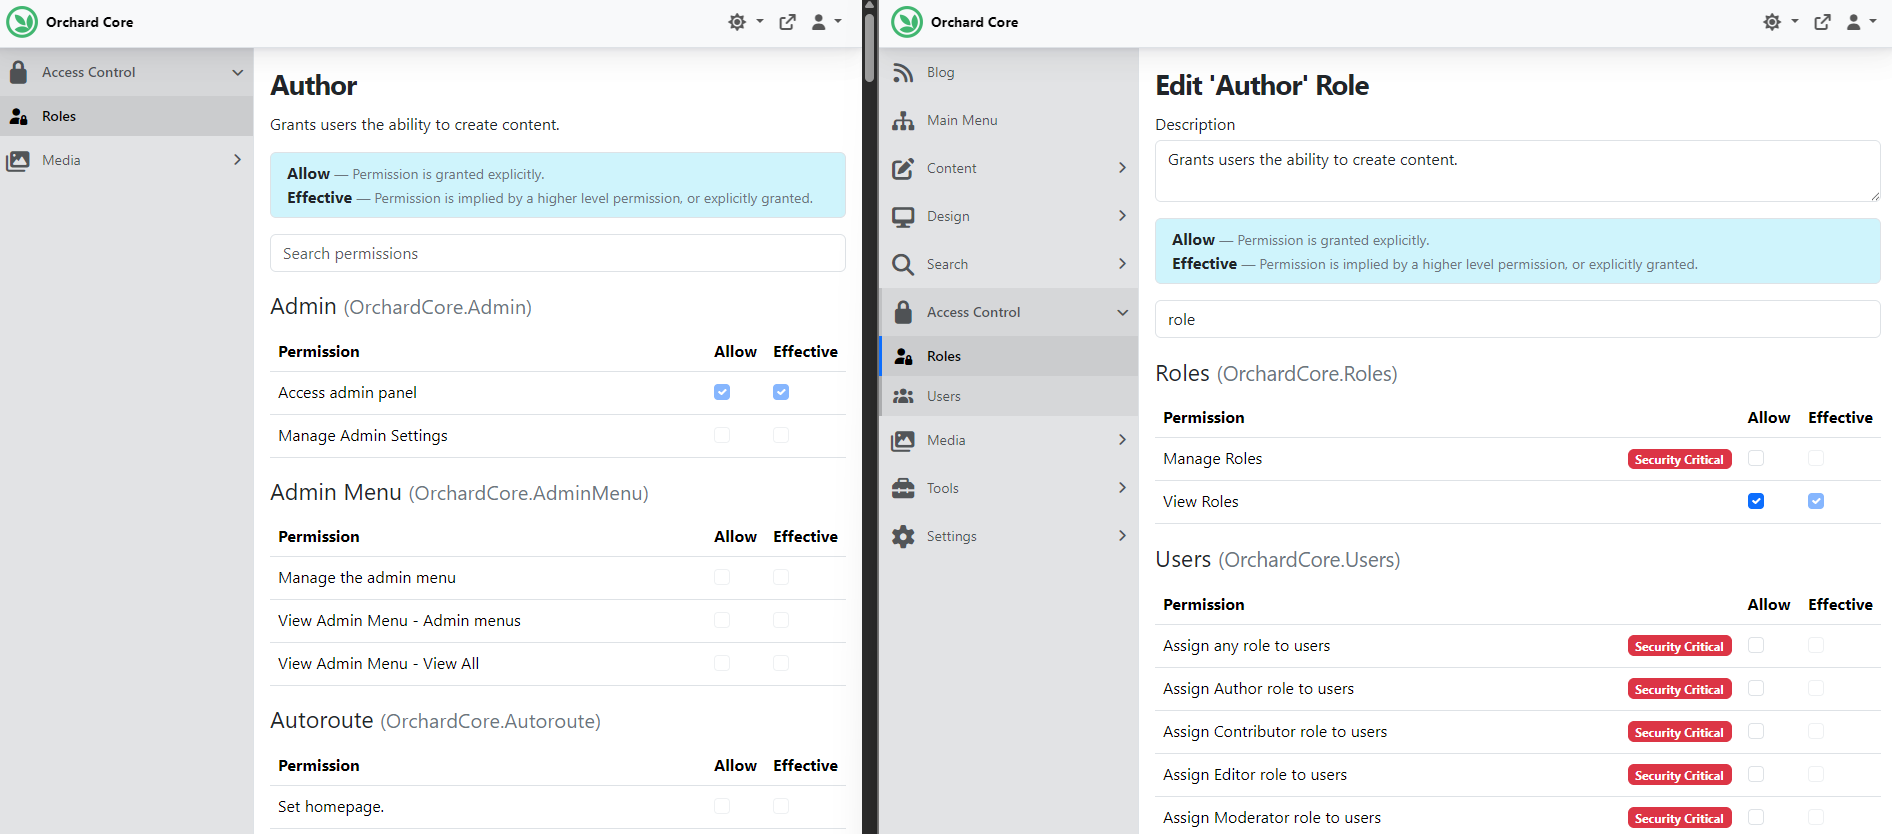The width and height of the screenshot is (1892, 834).
Task: Open user account icon in right window
Action: pyautogui.click(x=1854, y=22)
